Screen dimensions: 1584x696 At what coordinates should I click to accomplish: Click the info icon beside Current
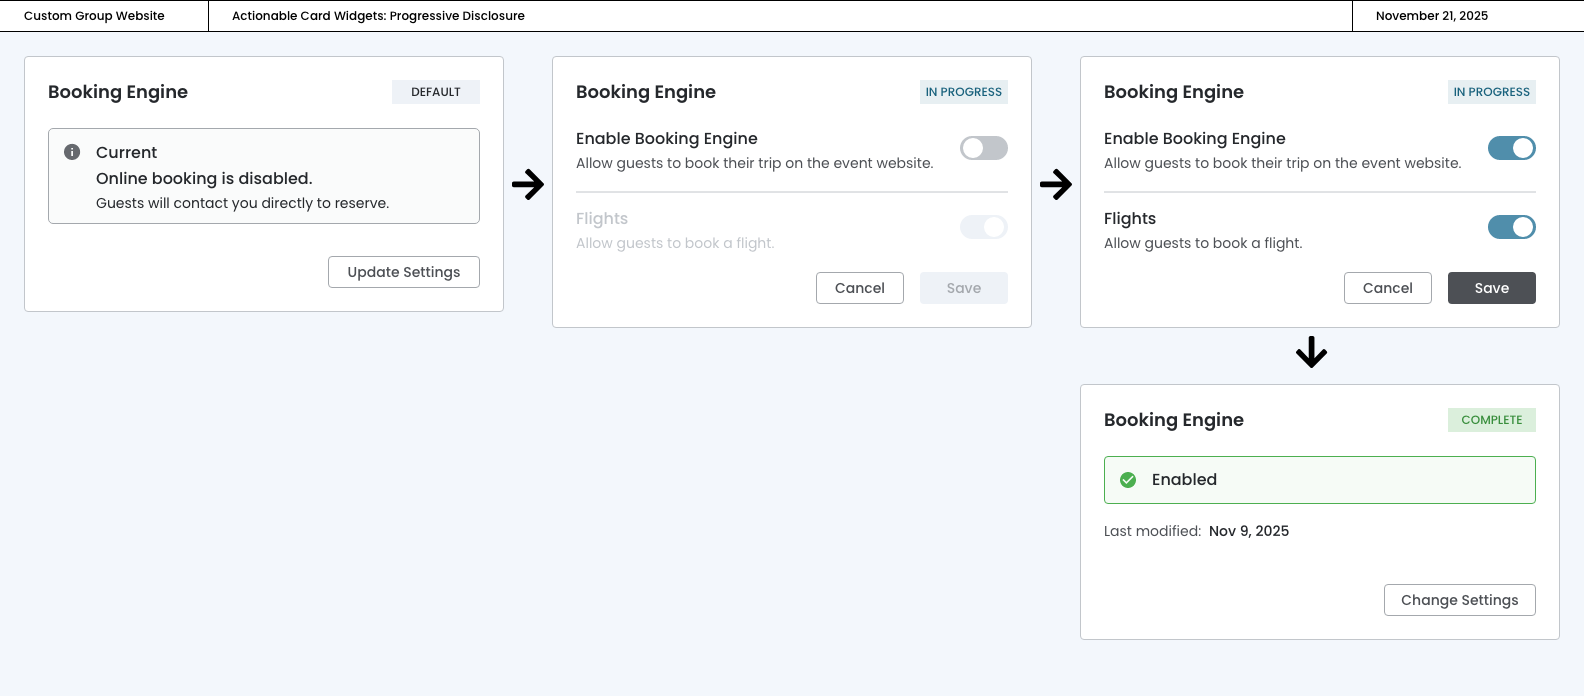pyautogui.click(x=72, y=152)
